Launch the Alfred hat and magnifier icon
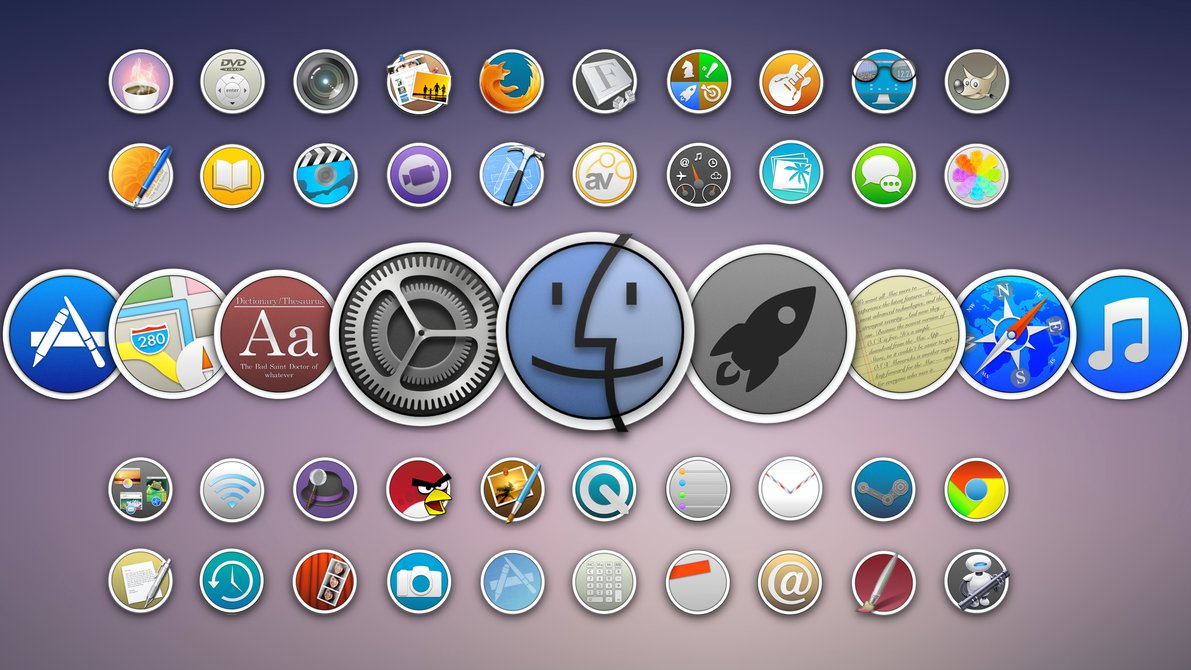The height and width of the screenshot is (670, 1191). [x=326, y=489]
